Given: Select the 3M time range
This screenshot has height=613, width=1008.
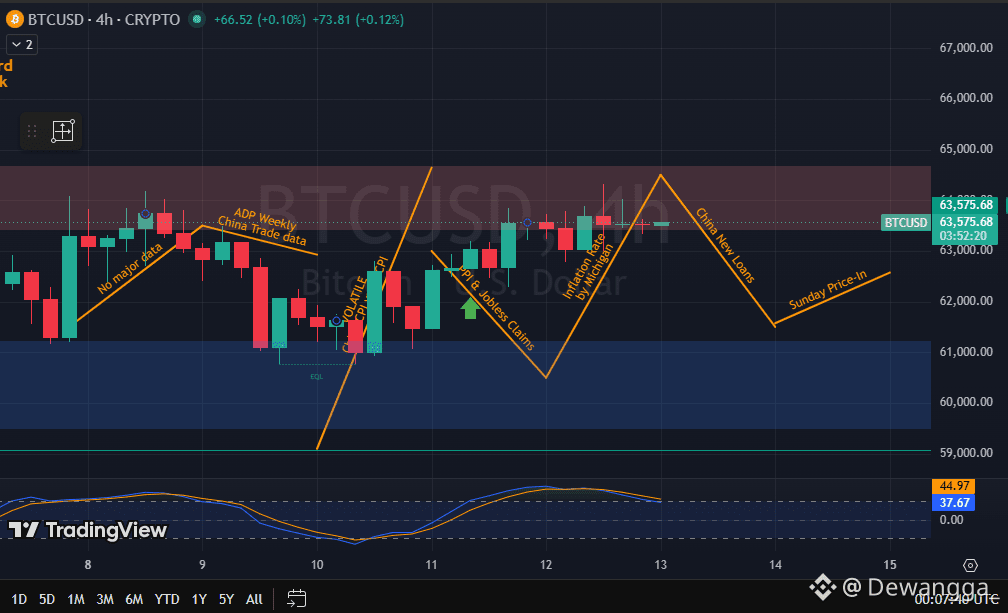Looking at the screenshot, I should pos(105,599).
